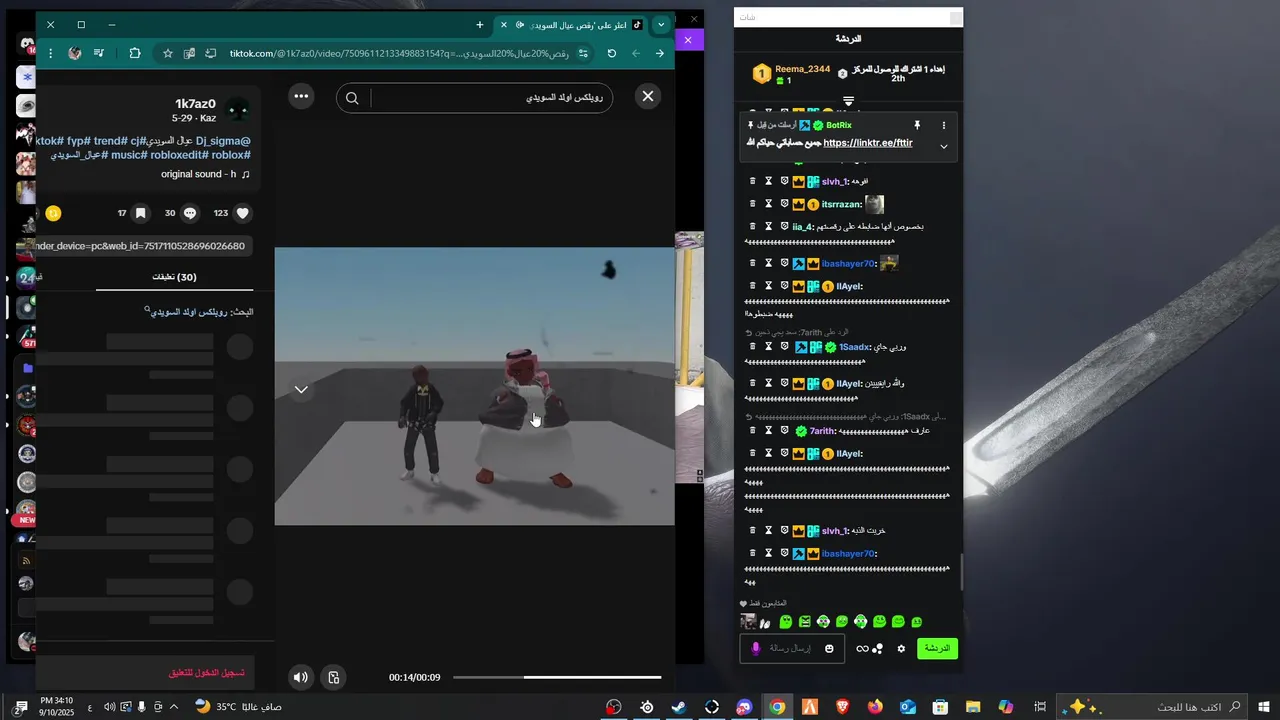The height and width of the screenshot is (720, 1280).
Task: Click username 7arith in chat
Action: point(822,431)
